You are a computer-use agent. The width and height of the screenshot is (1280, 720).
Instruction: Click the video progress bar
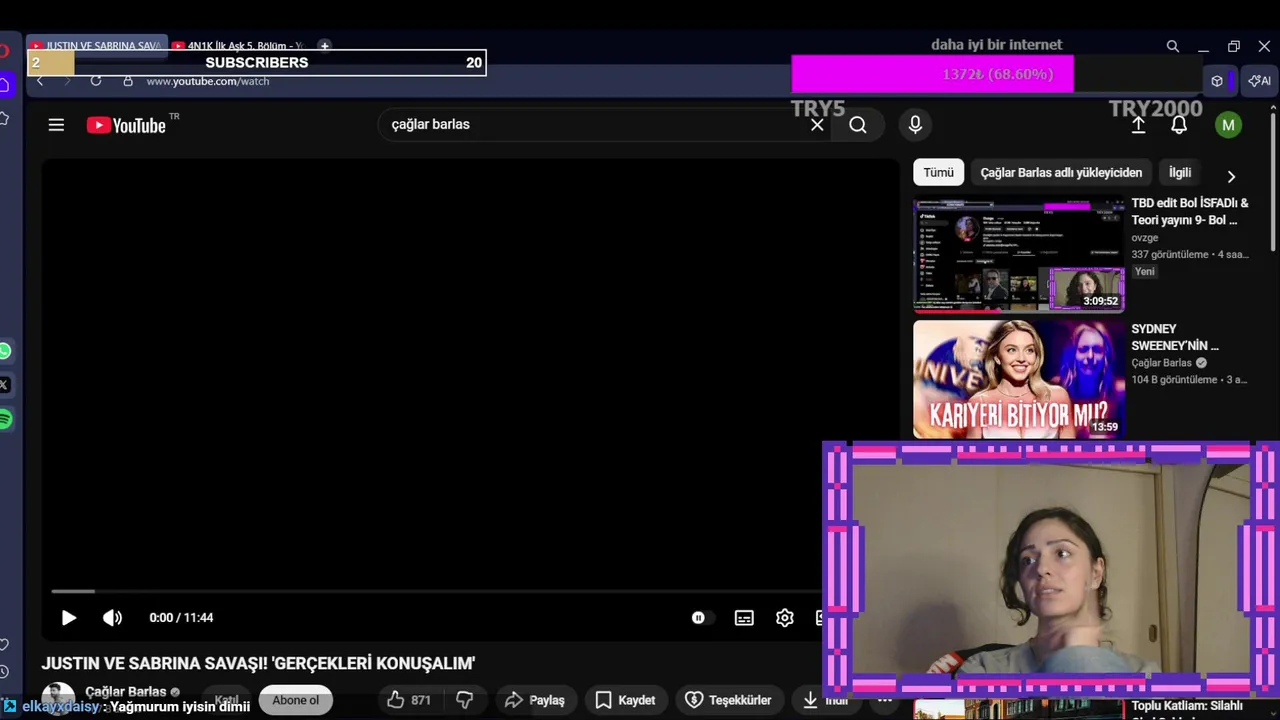[436, 592]
